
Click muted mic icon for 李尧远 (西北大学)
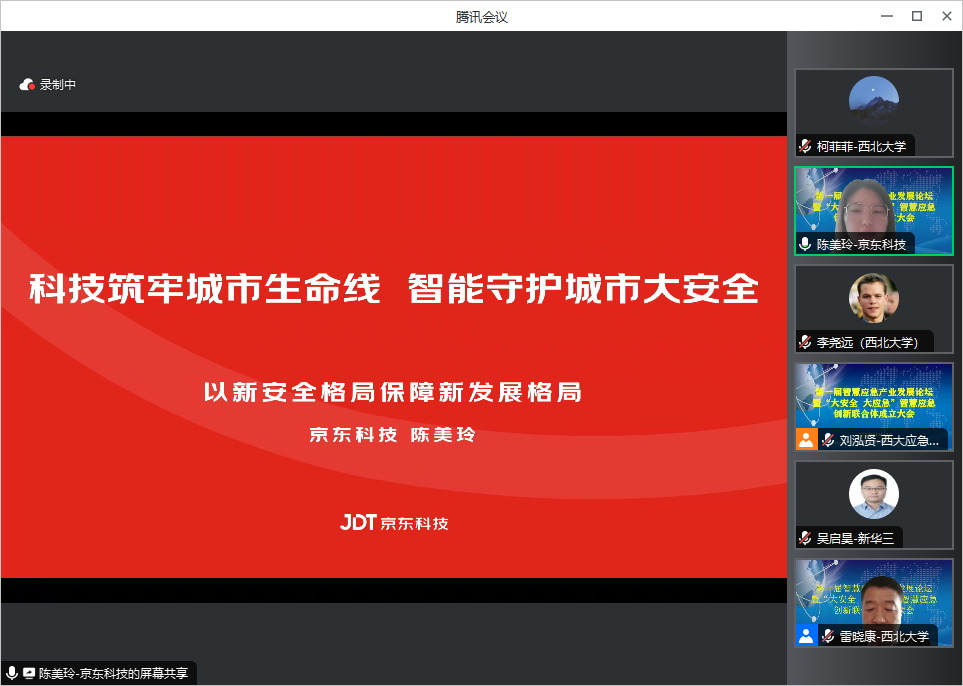coord(805,342)
